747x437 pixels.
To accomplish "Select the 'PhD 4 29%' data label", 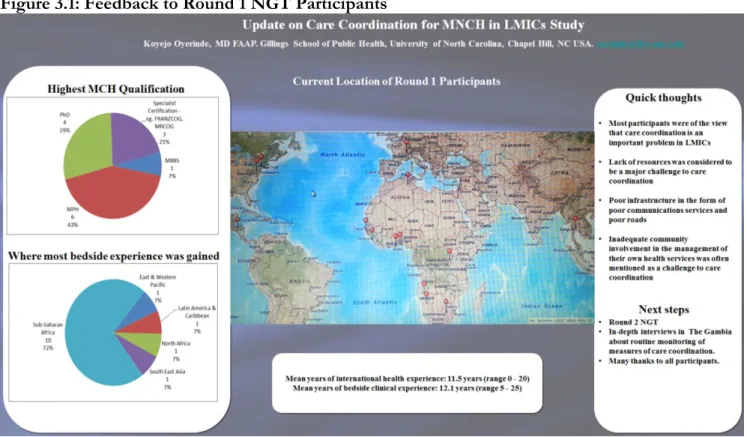I will point(65,122).
